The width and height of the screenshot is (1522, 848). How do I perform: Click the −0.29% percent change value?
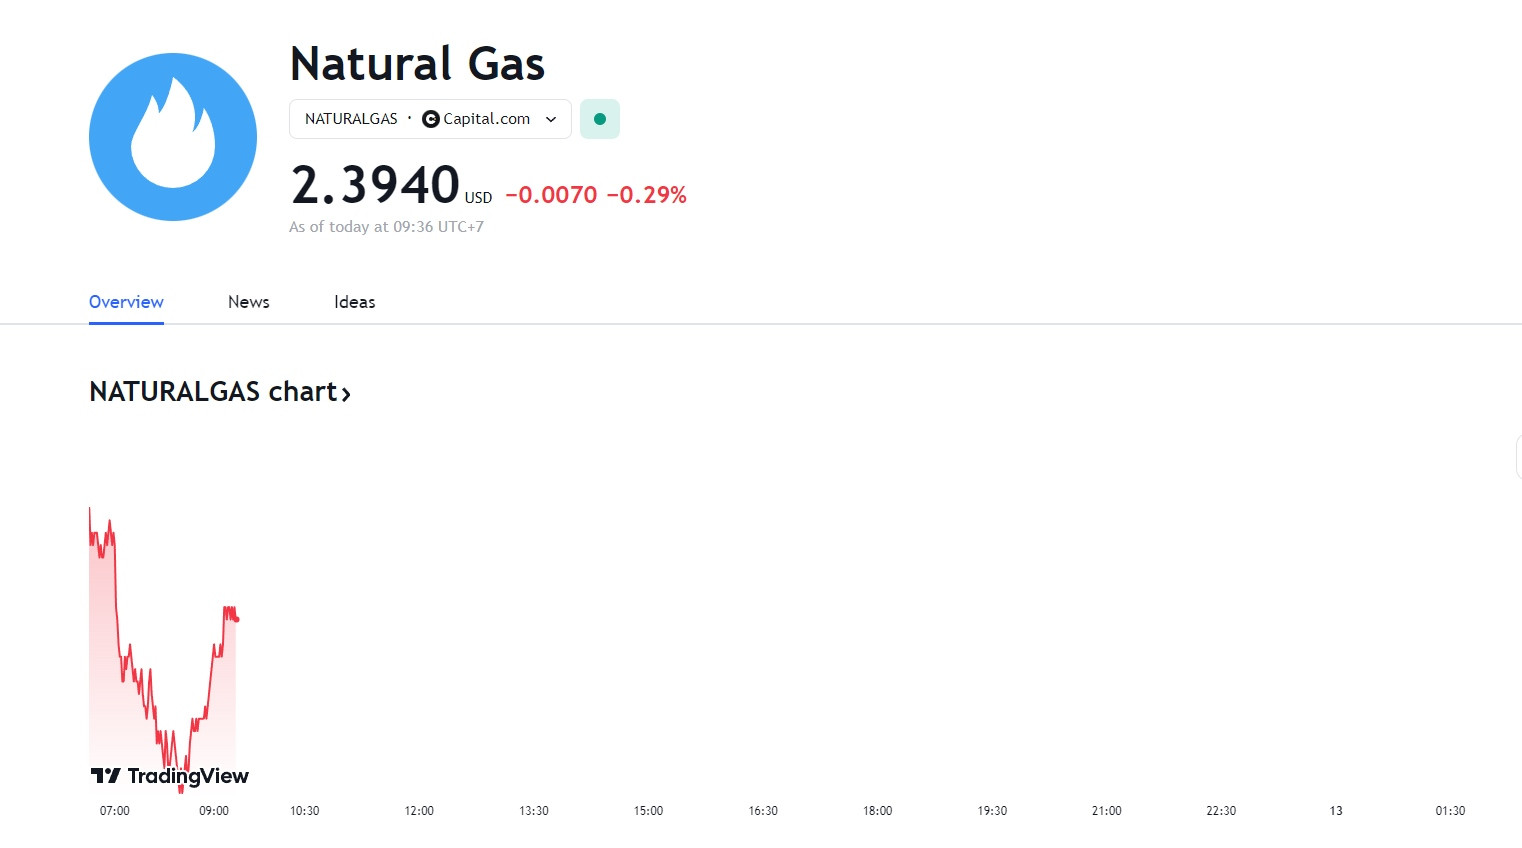tap(647, 195)
